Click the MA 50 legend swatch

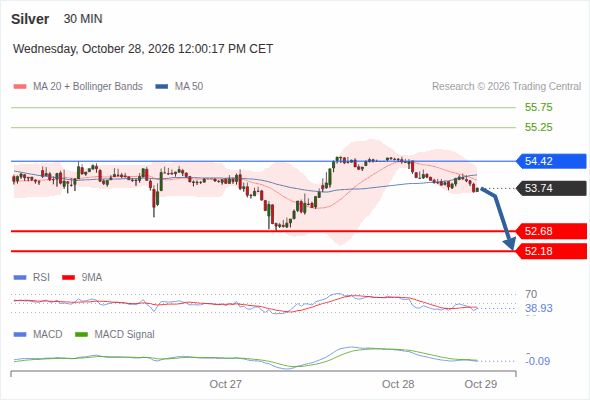coord(162,87)
